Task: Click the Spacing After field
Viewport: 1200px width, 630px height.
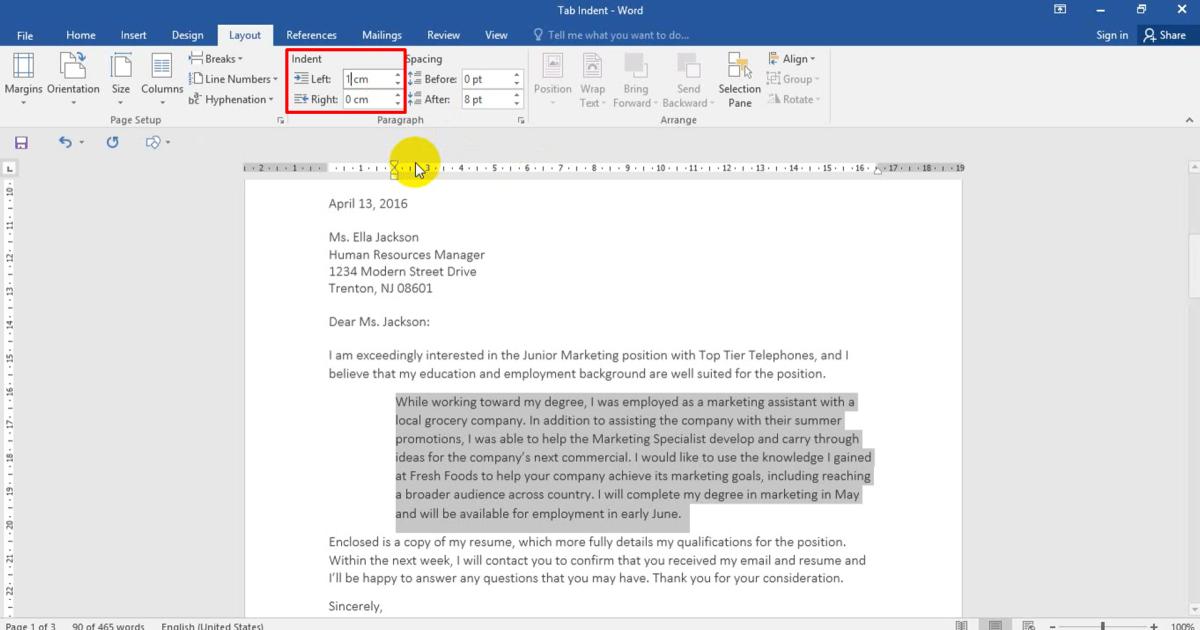Action: (486, 99)
